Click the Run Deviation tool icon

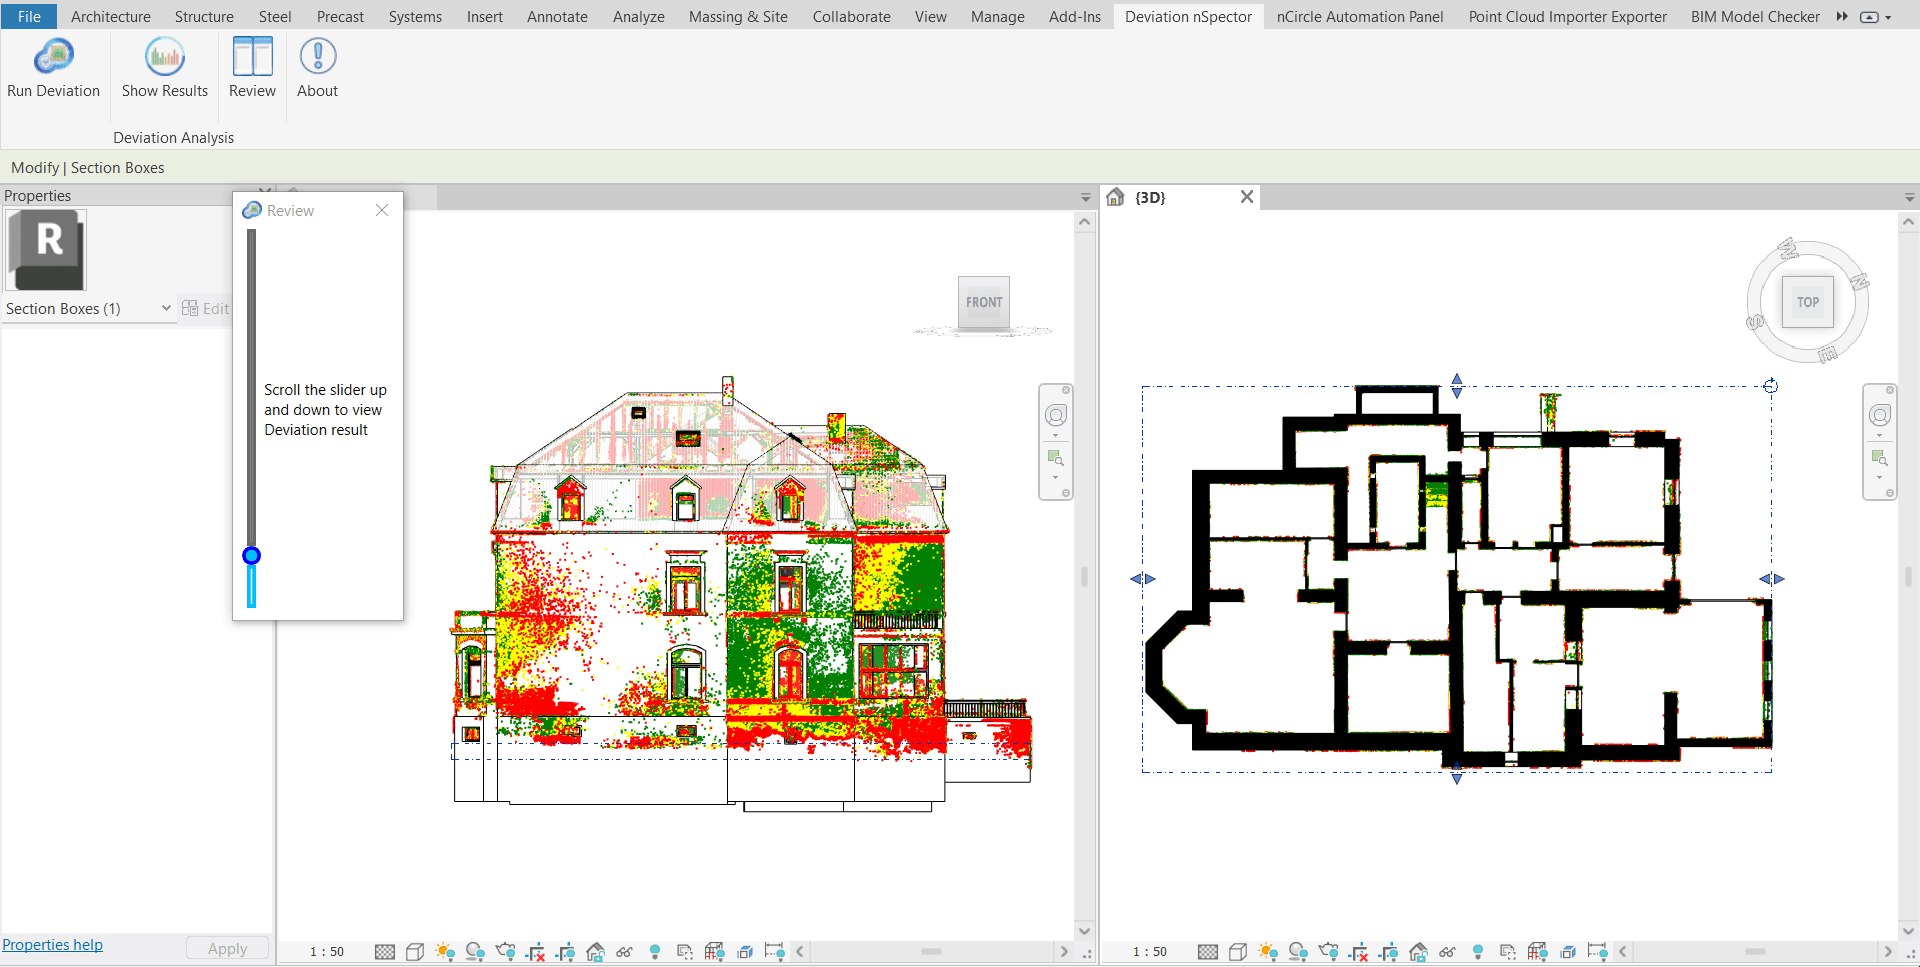click(53, 57)
